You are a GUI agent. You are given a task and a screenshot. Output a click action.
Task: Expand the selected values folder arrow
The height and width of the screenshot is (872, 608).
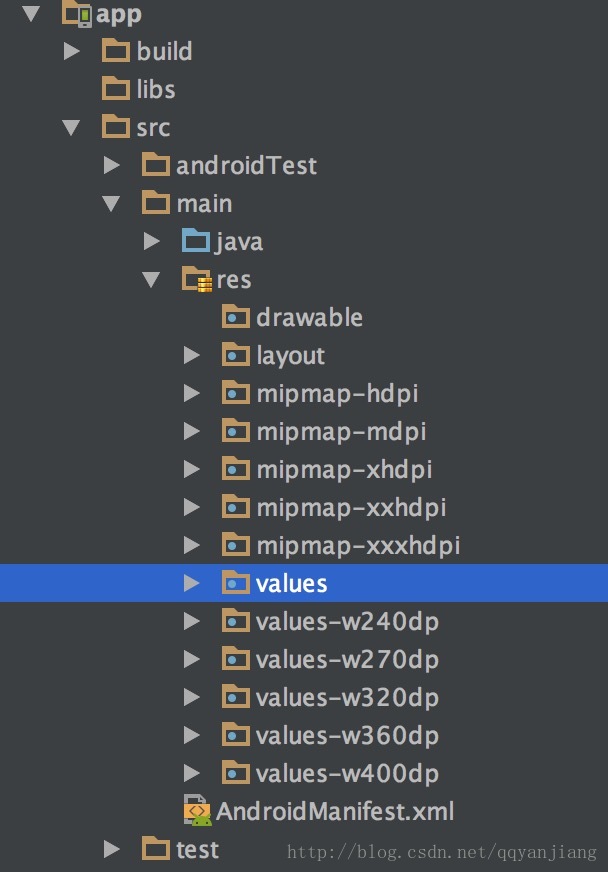point(191,583)
